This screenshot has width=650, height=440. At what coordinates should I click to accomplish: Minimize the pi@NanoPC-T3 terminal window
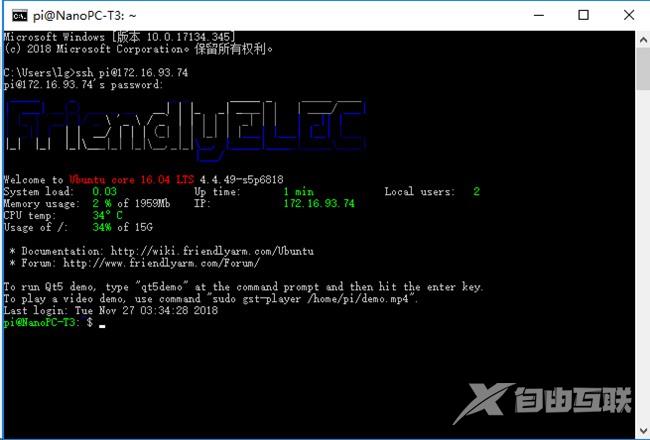(x=538, y=15)
